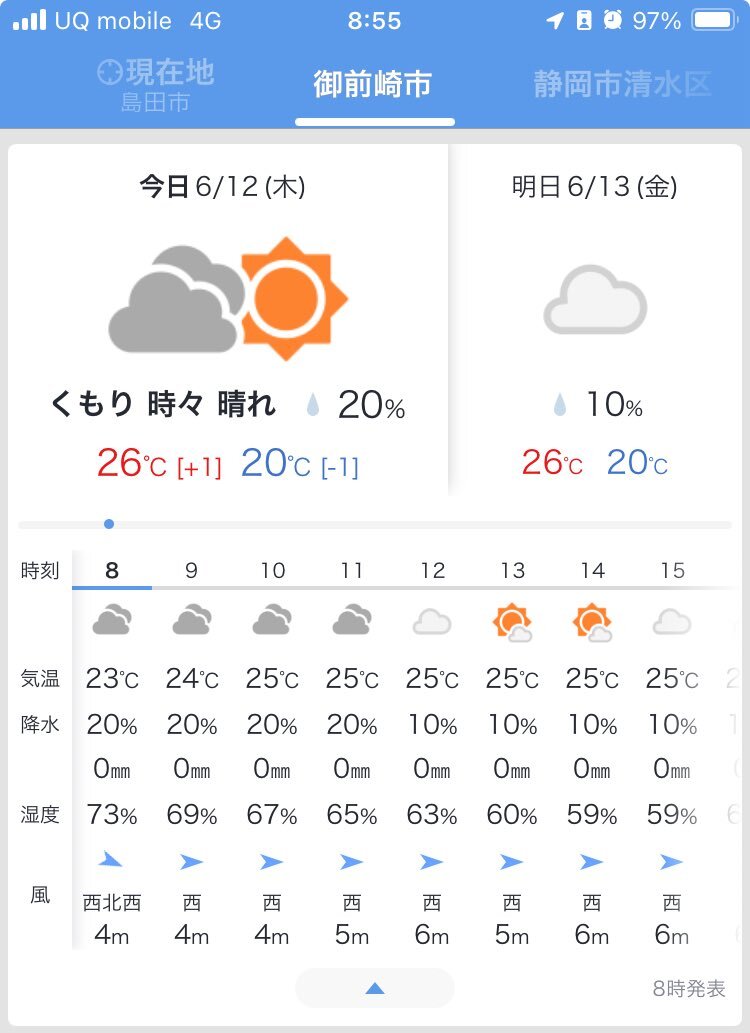Viewport: 750px width, 1033px height.
Task: Open today's 6/12 (木) forecast card
Action: (x=228, y=320)
